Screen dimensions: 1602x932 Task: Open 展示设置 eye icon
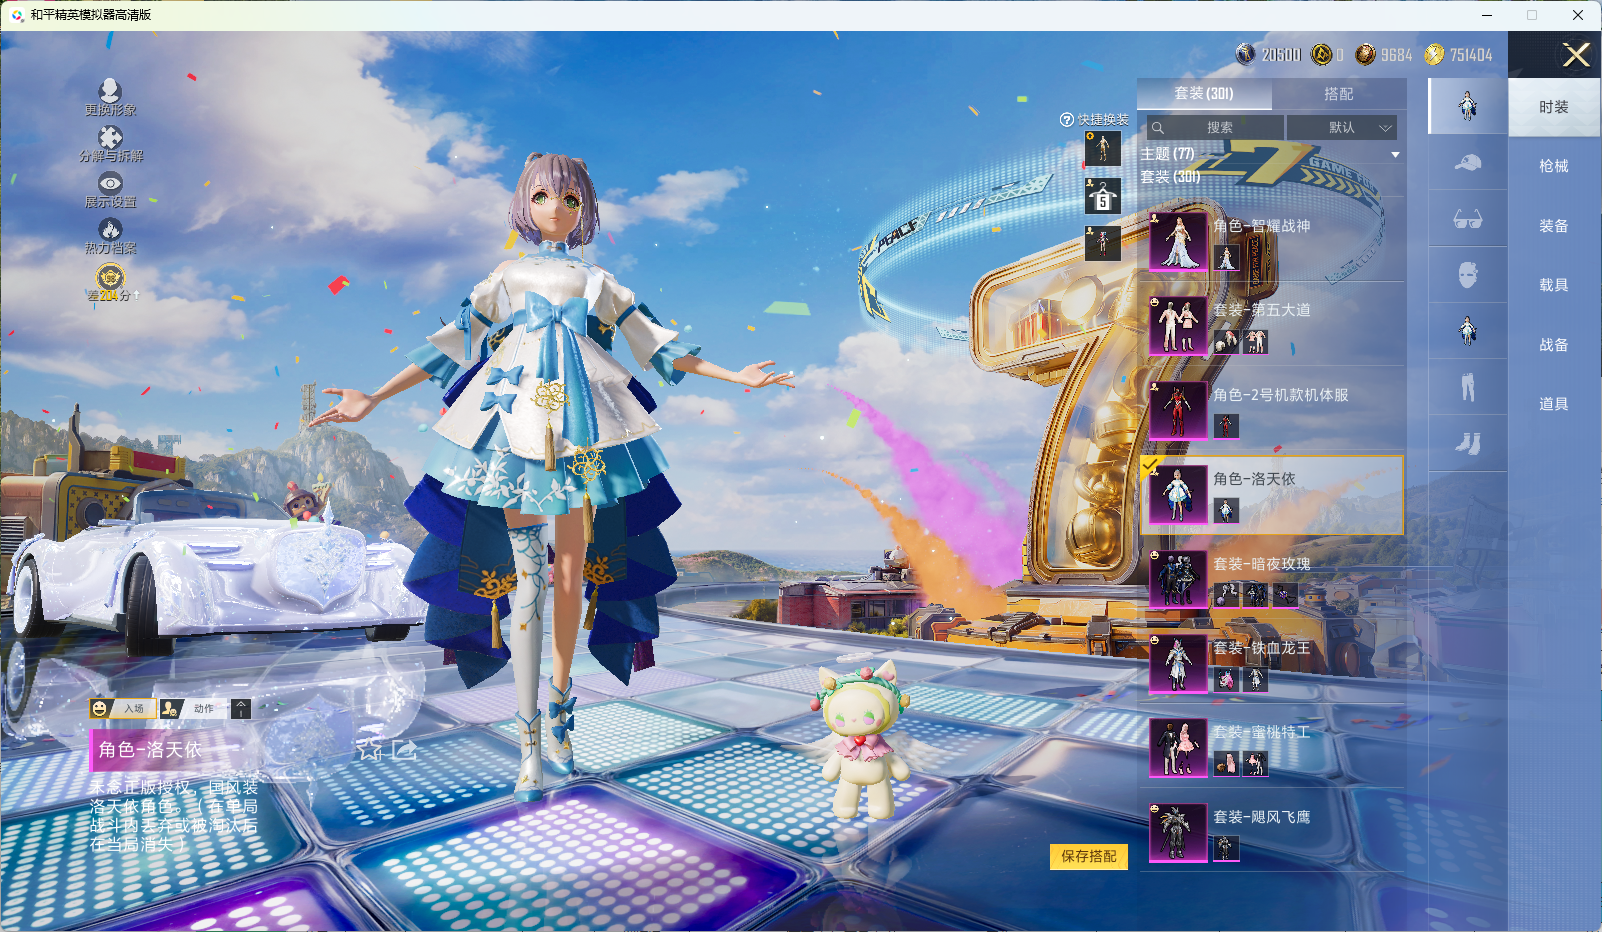[x=110, y=183]
